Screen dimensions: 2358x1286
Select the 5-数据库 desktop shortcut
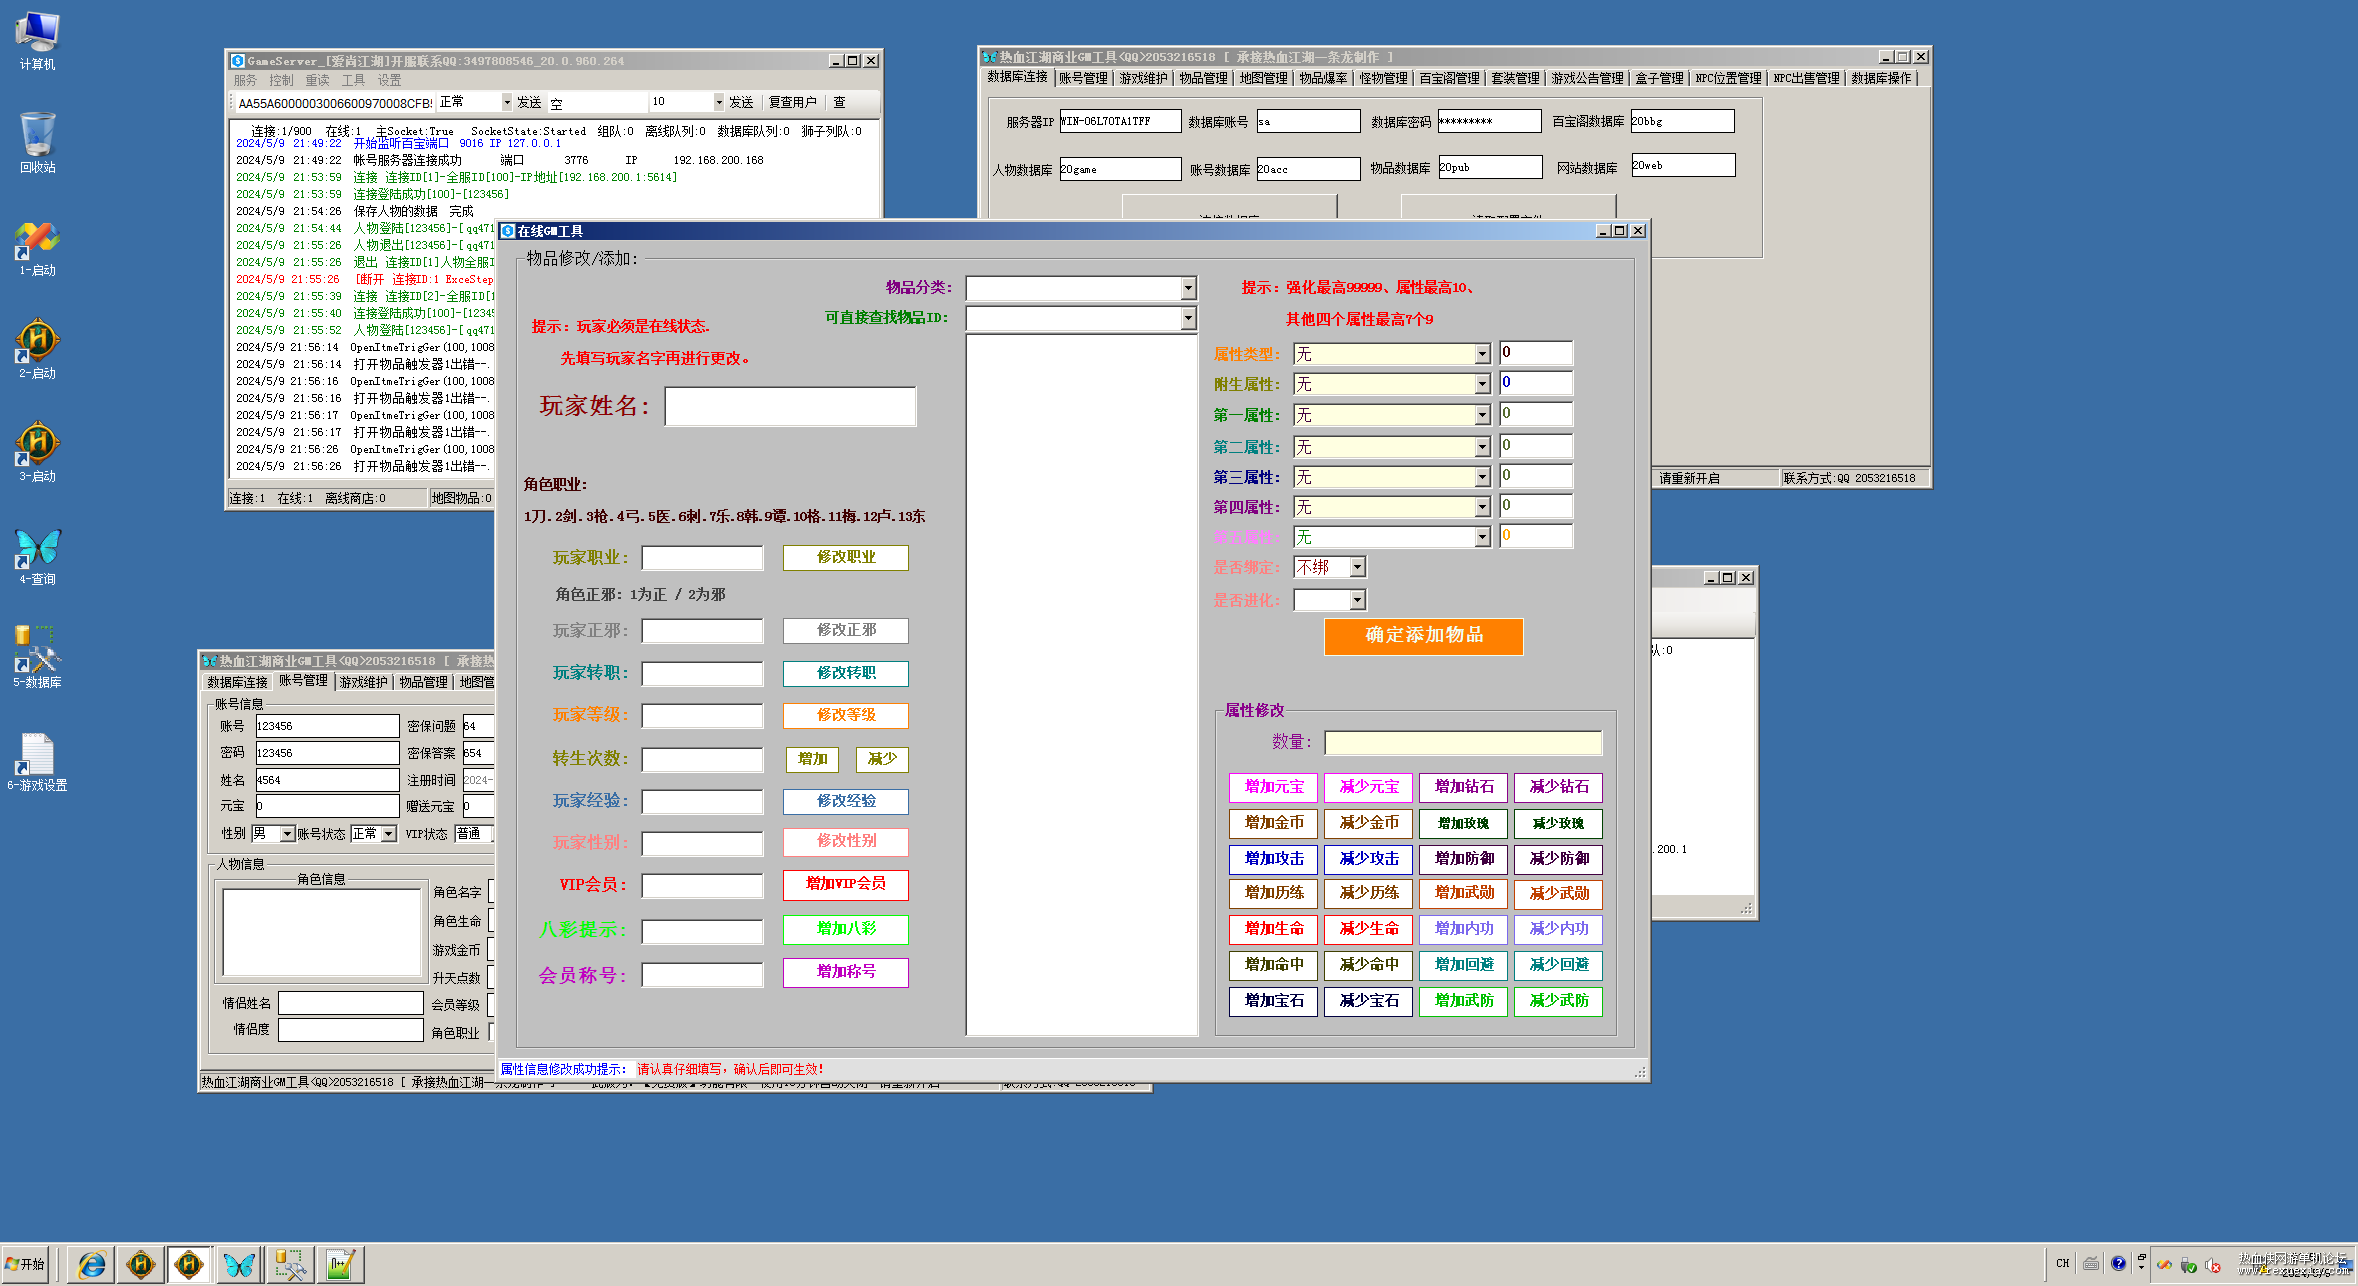pyautogui.click(x=38, y=657)
